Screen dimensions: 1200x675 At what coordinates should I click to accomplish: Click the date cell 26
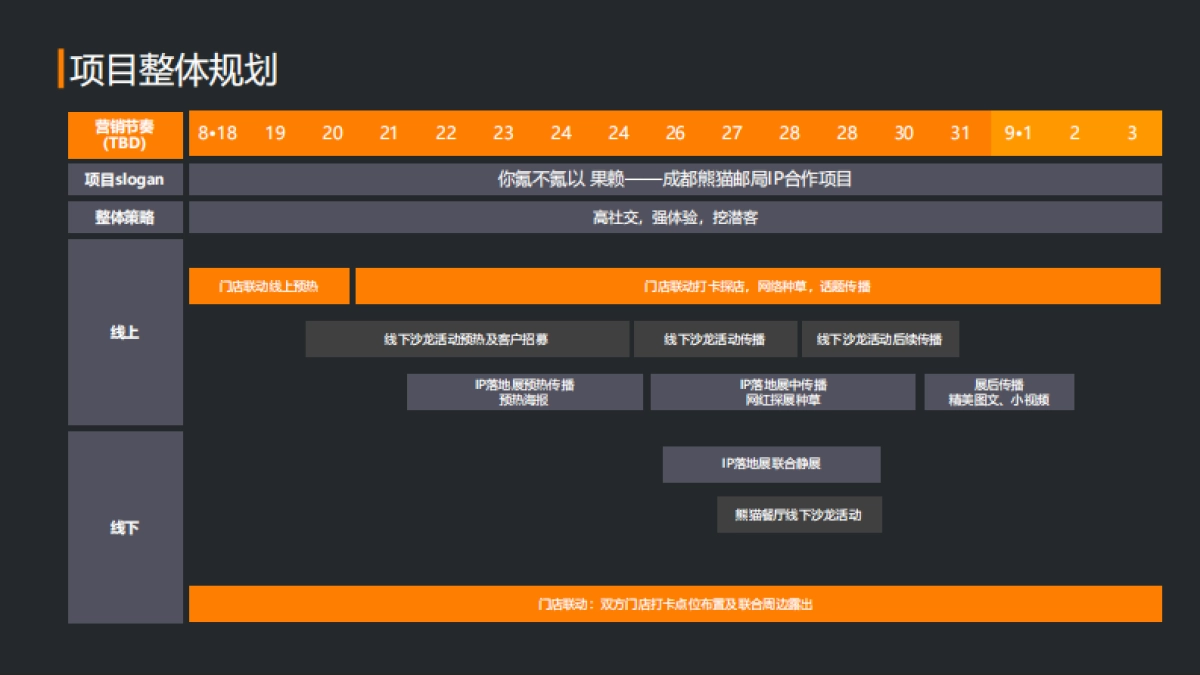pyautogui.click(x=674, y=133)
